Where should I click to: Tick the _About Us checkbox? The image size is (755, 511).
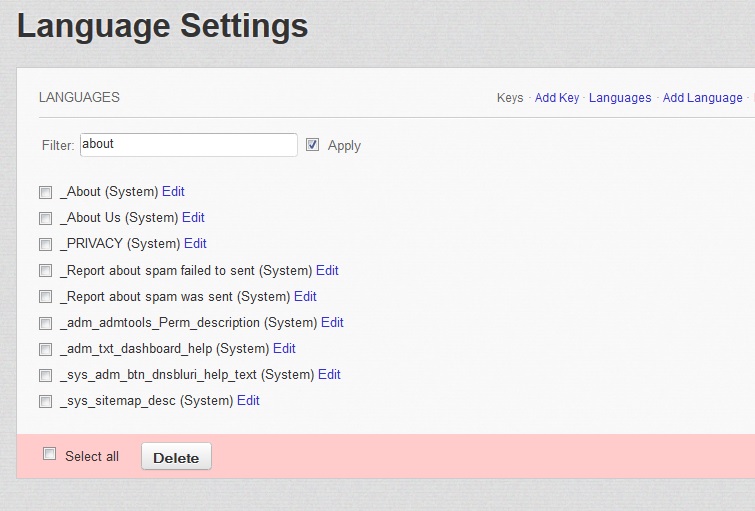point(45,218)
